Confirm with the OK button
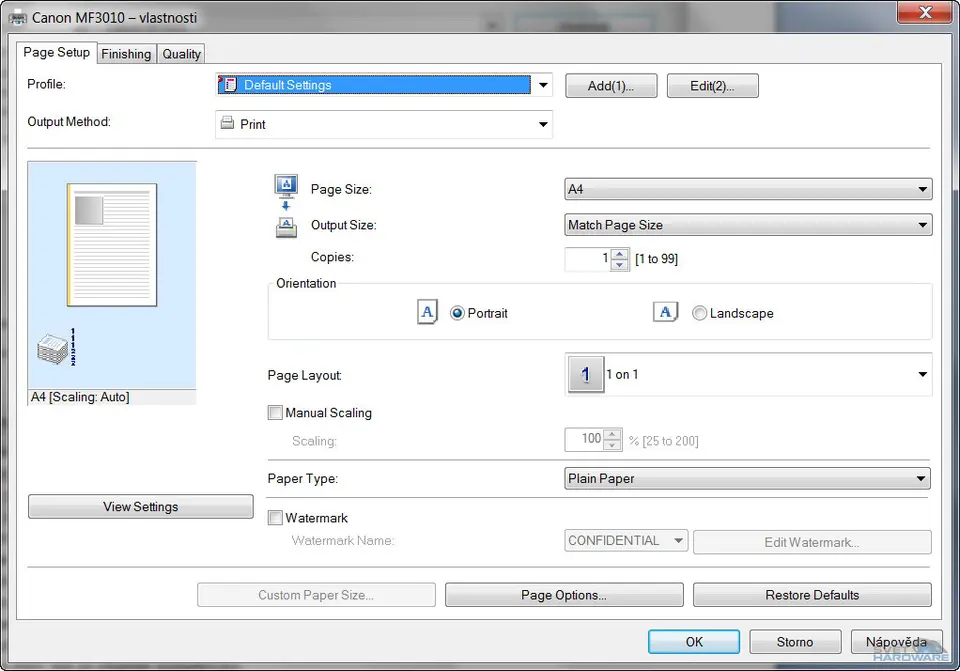The image size is (960, 671). coord(694,642)
